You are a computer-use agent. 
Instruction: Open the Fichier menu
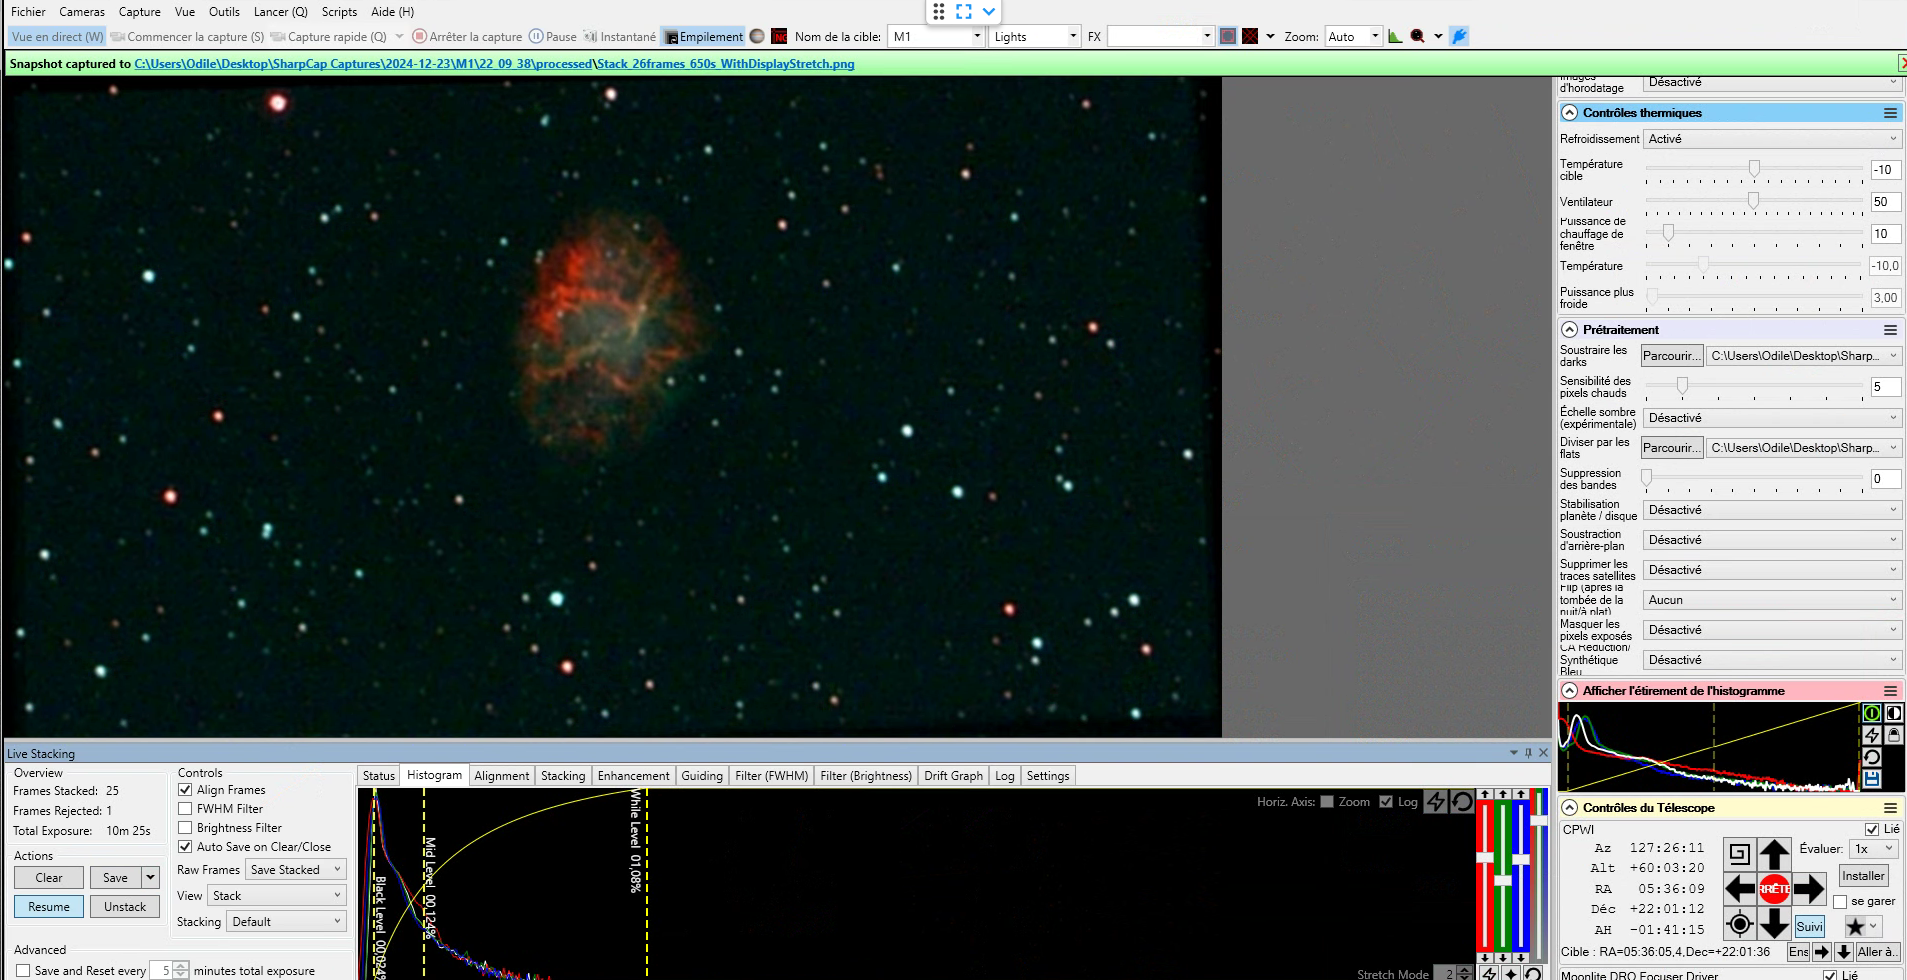pyautogui.click(x=28, y=12)
